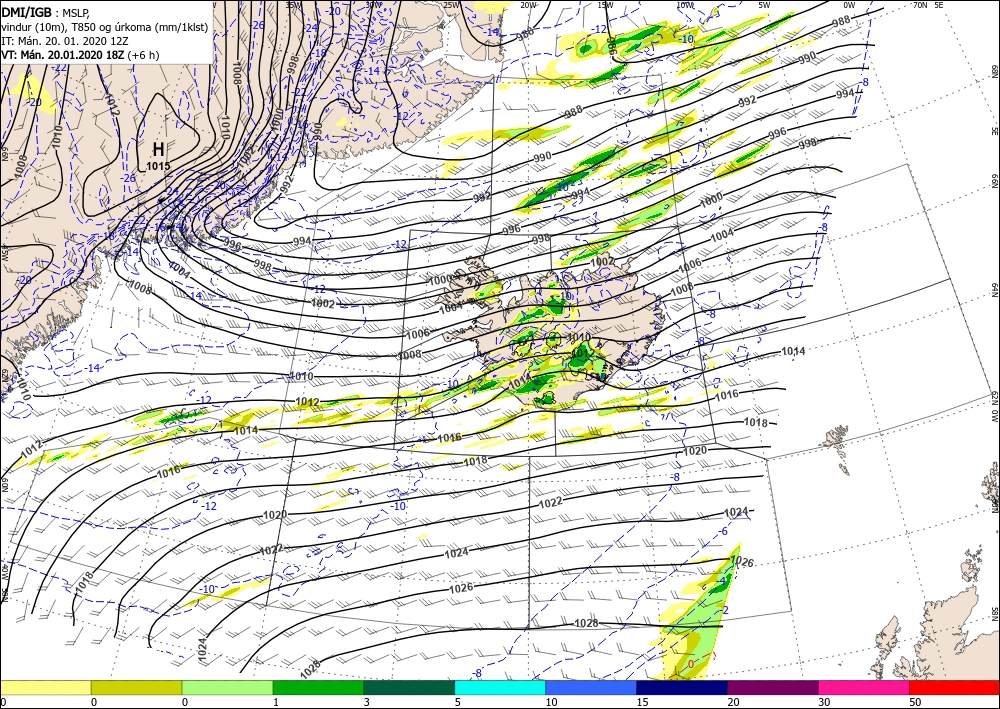The width and height of the screenshot is (1000, 709).
Task: Click the legend scale value '20'
Action: point(734,702)
